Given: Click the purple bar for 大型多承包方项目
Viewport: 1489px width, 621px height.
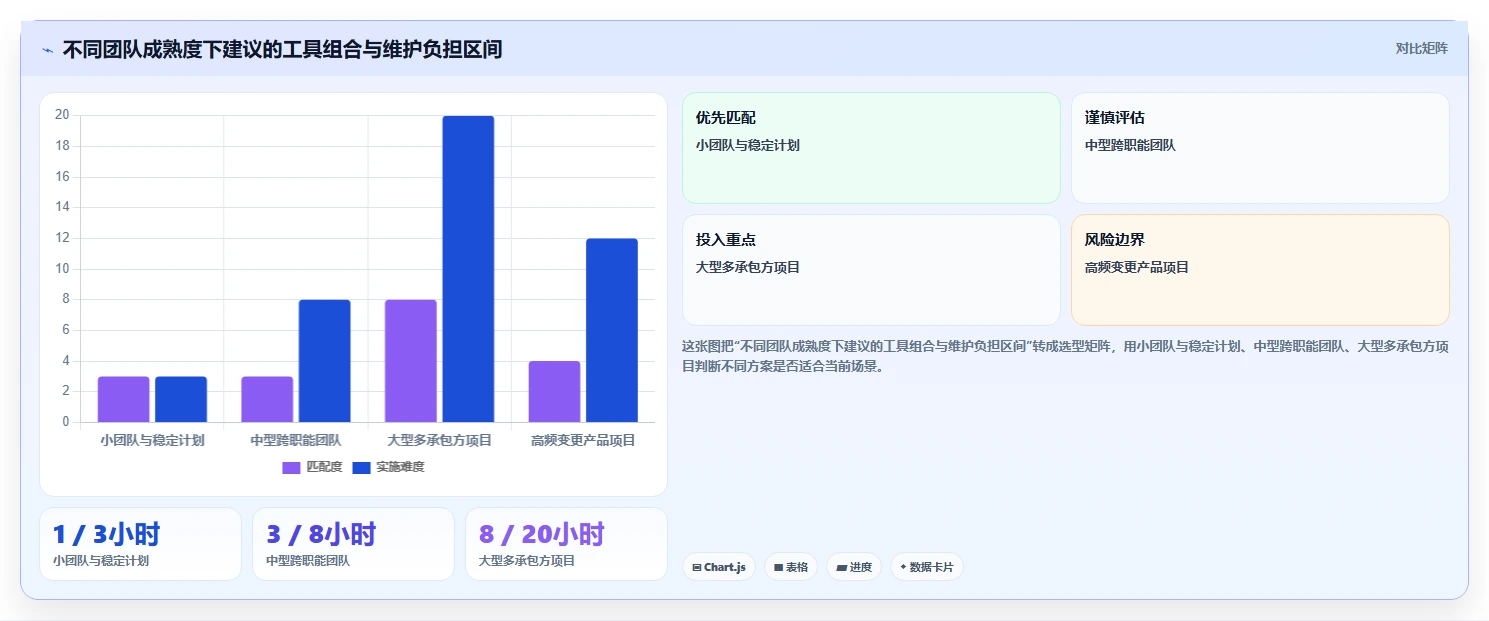Looking at the screenshot, I should [x=411, y=361].
